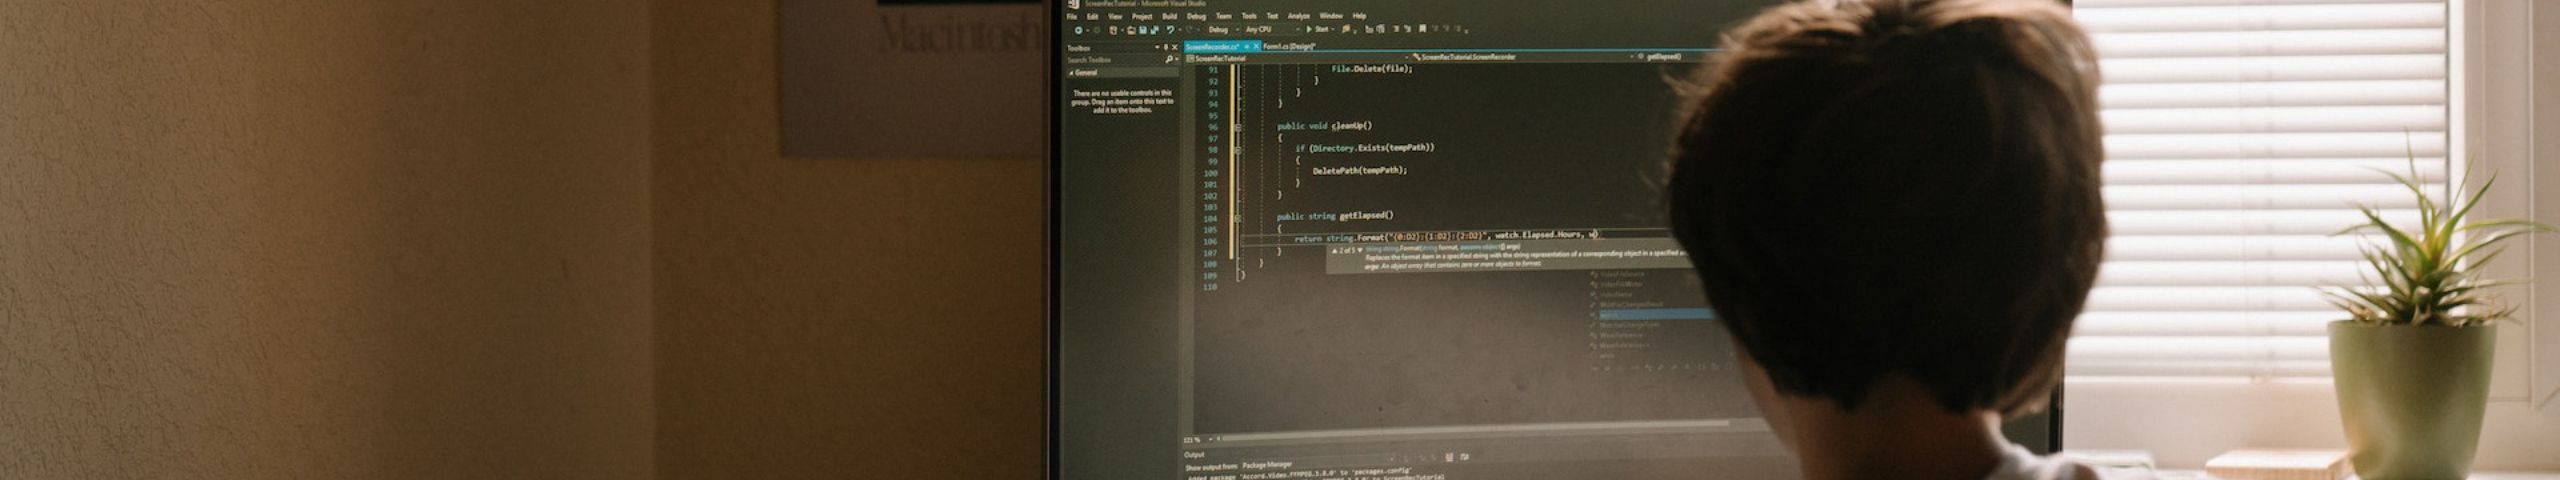Click the Toolbox search magnifier icon
This screenshot has width=2560, height=480.
point(1169,60)
